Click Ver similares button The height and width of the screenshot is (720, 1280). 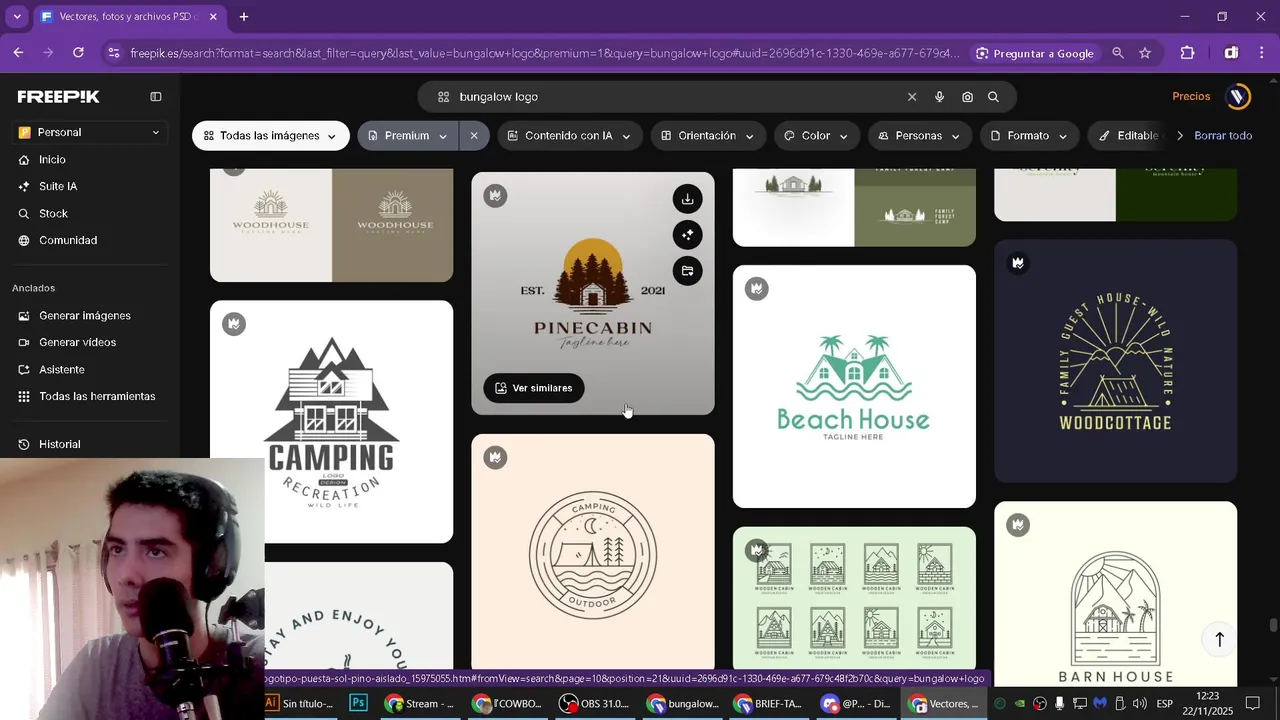point(533,388)
